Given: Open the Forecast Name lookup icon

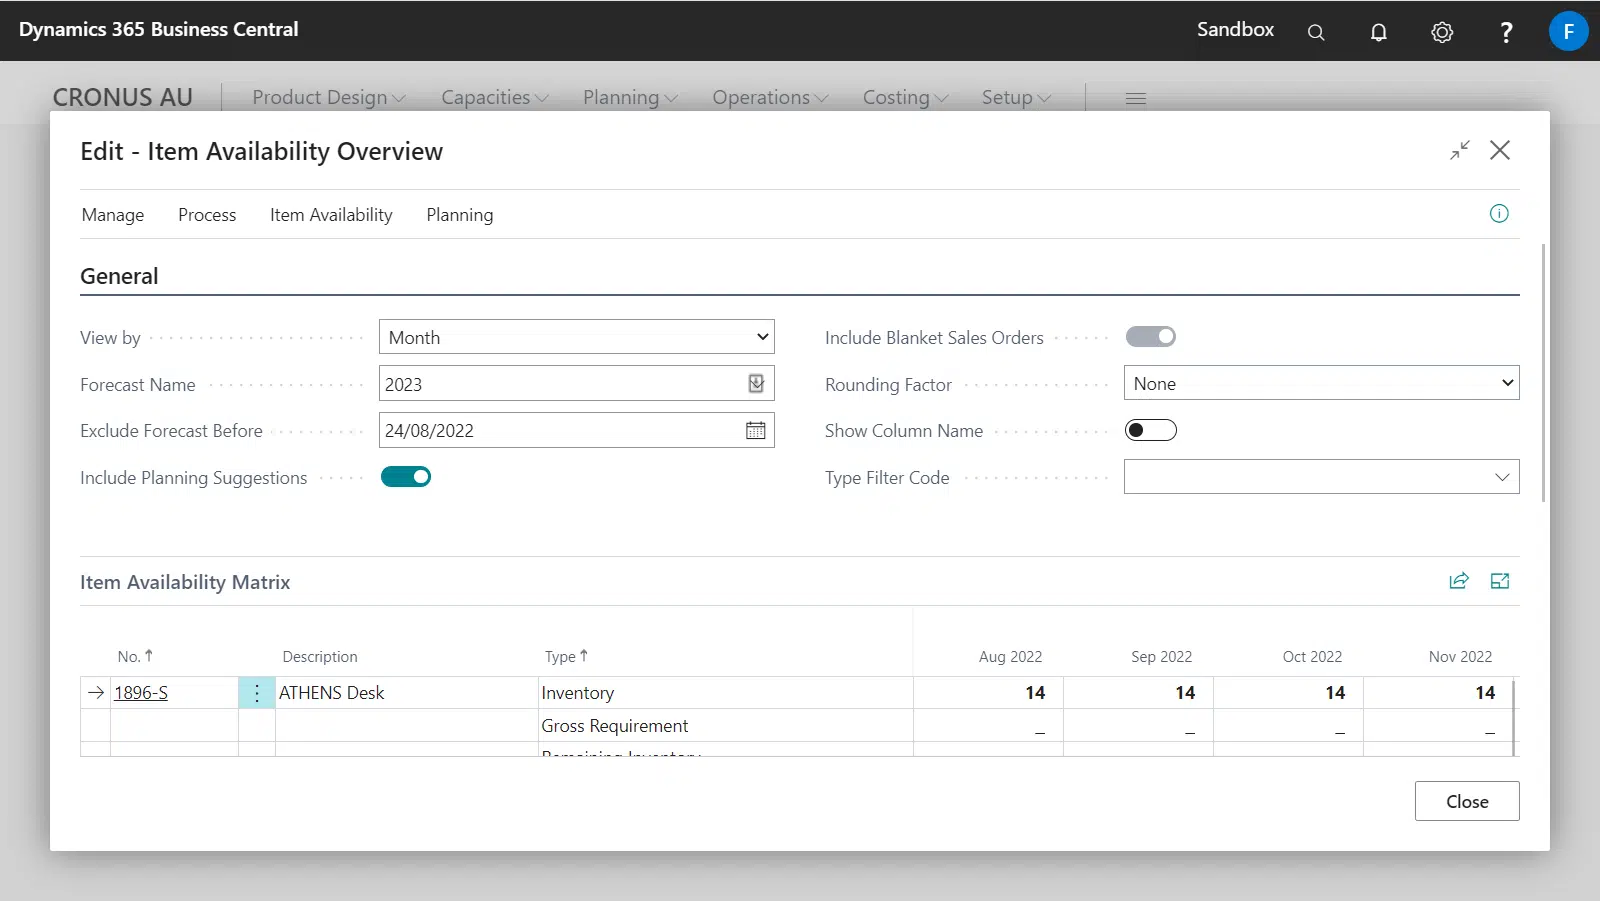Looking at the screenshot, I should click(x=756, y=384).
